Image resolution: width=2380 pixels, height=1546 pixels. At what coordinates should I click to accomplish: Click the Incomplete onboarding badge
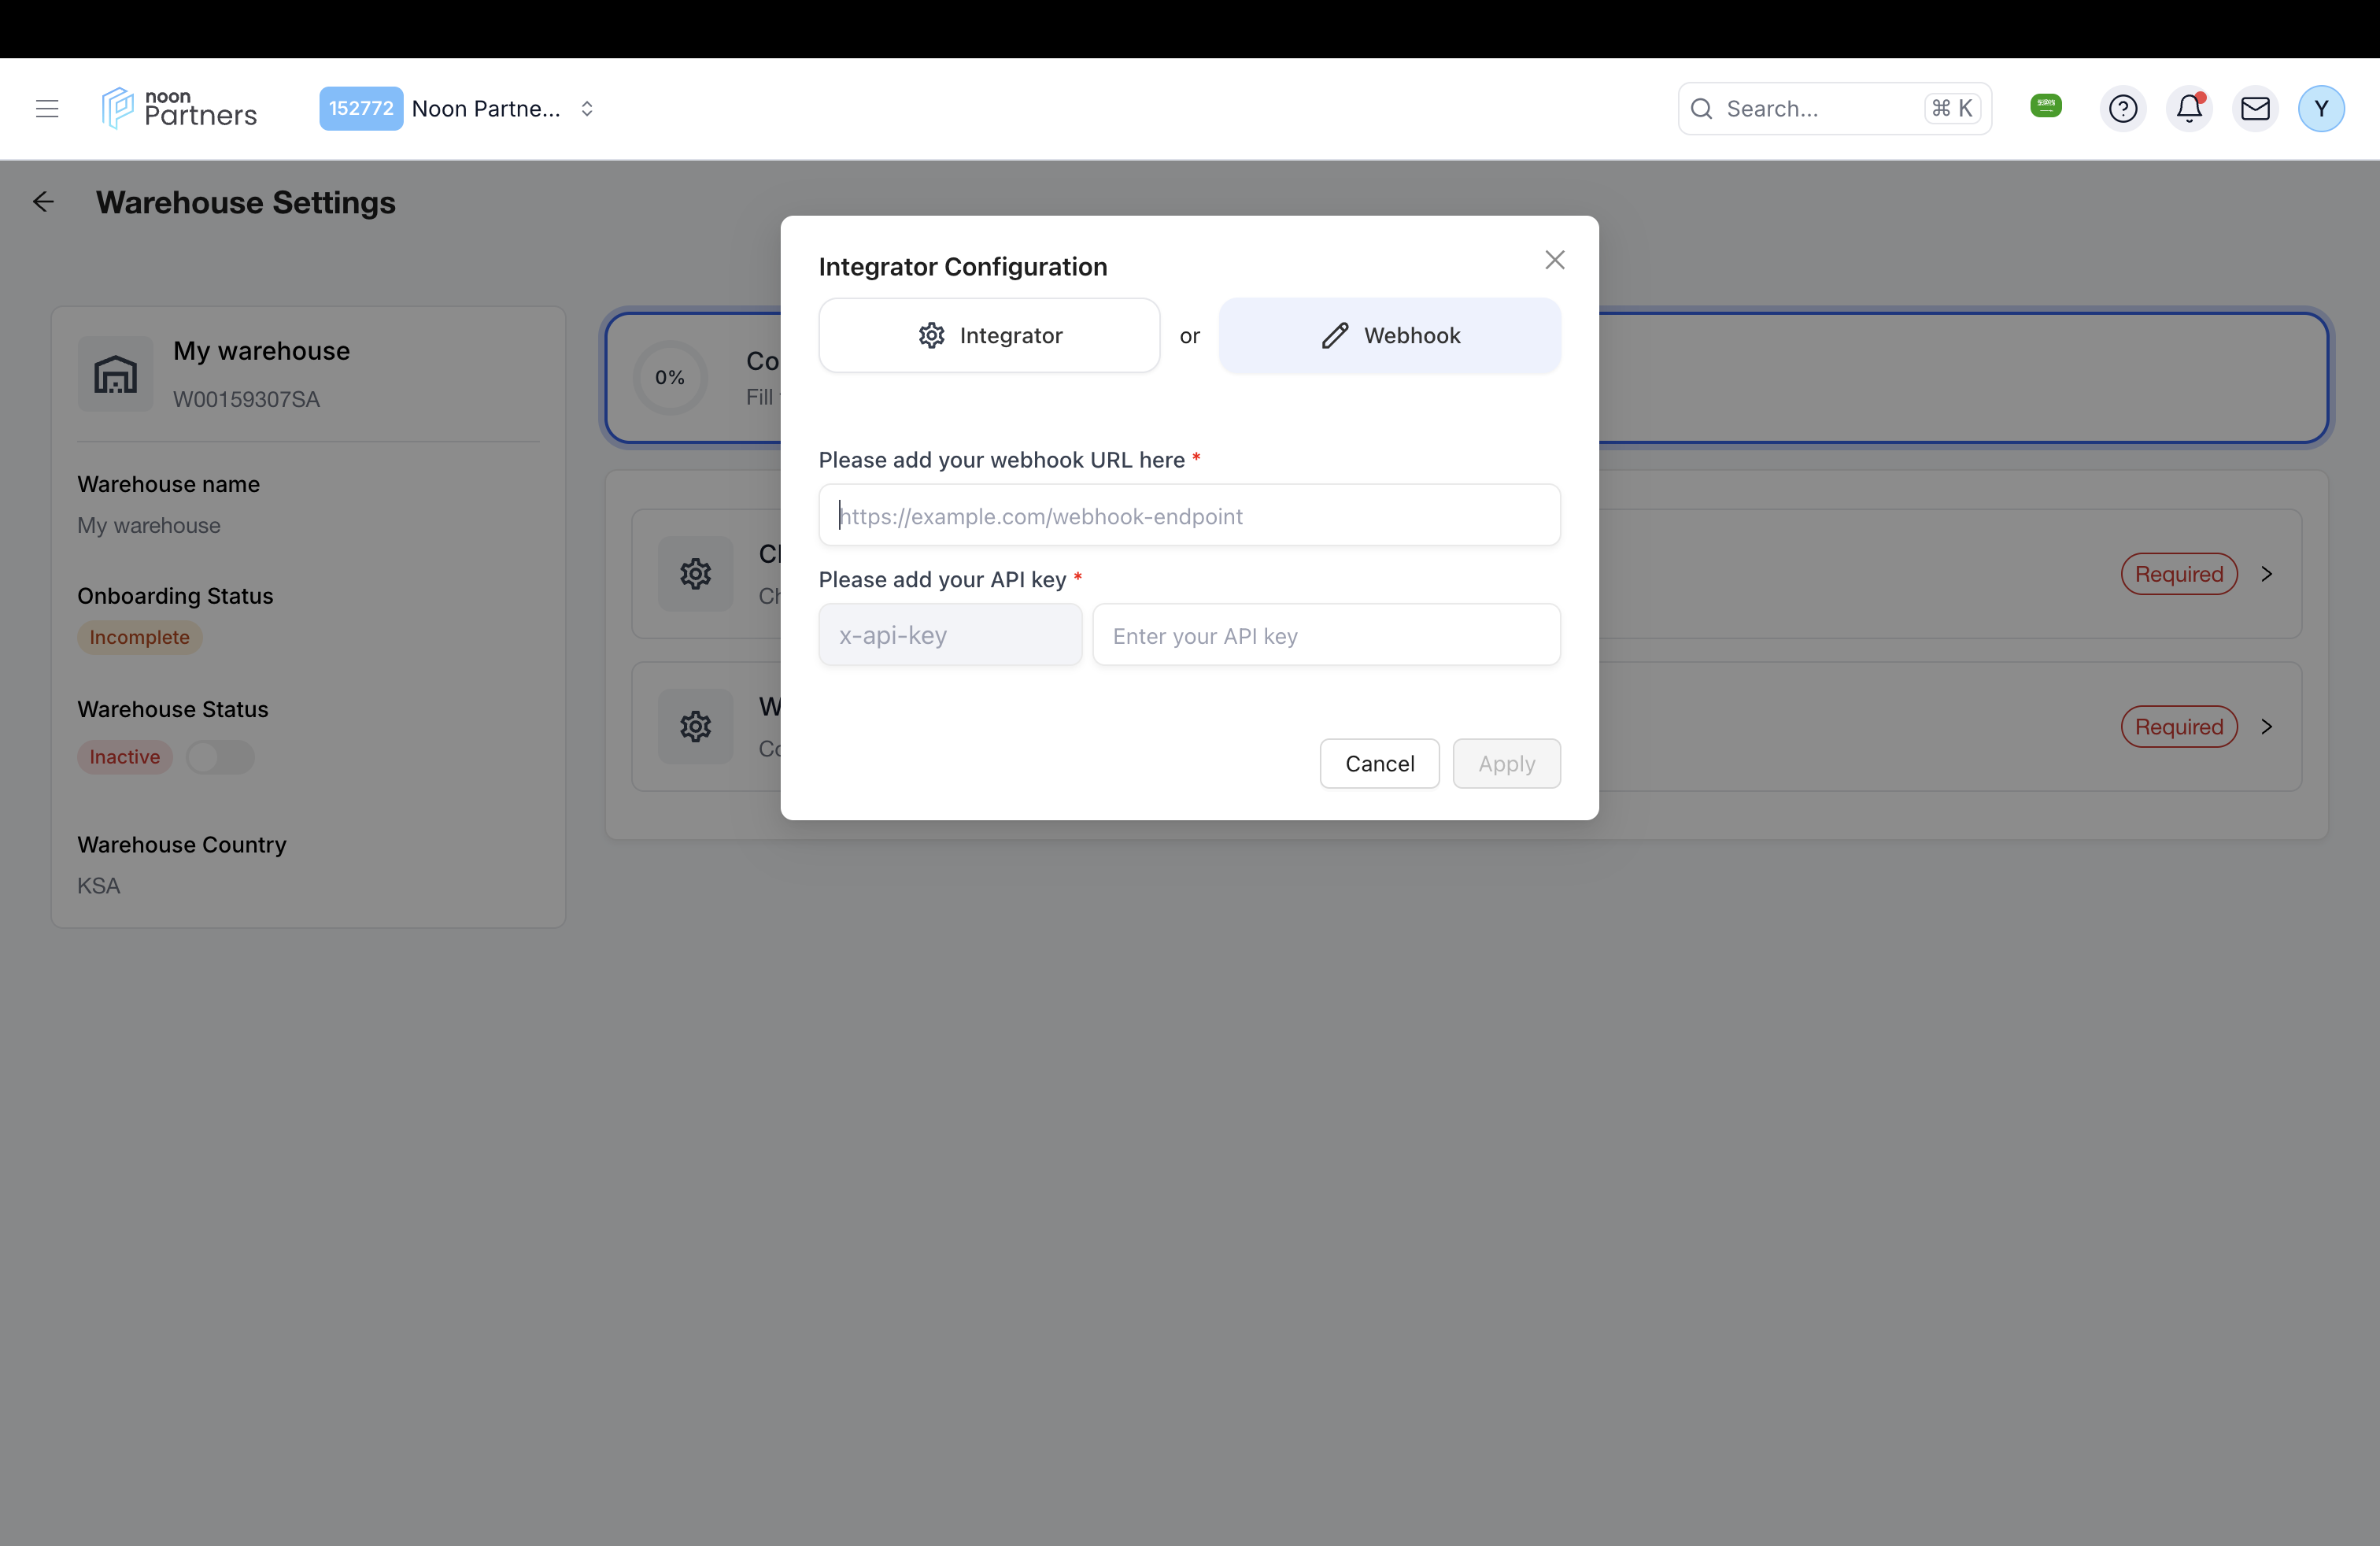point(140,637)
